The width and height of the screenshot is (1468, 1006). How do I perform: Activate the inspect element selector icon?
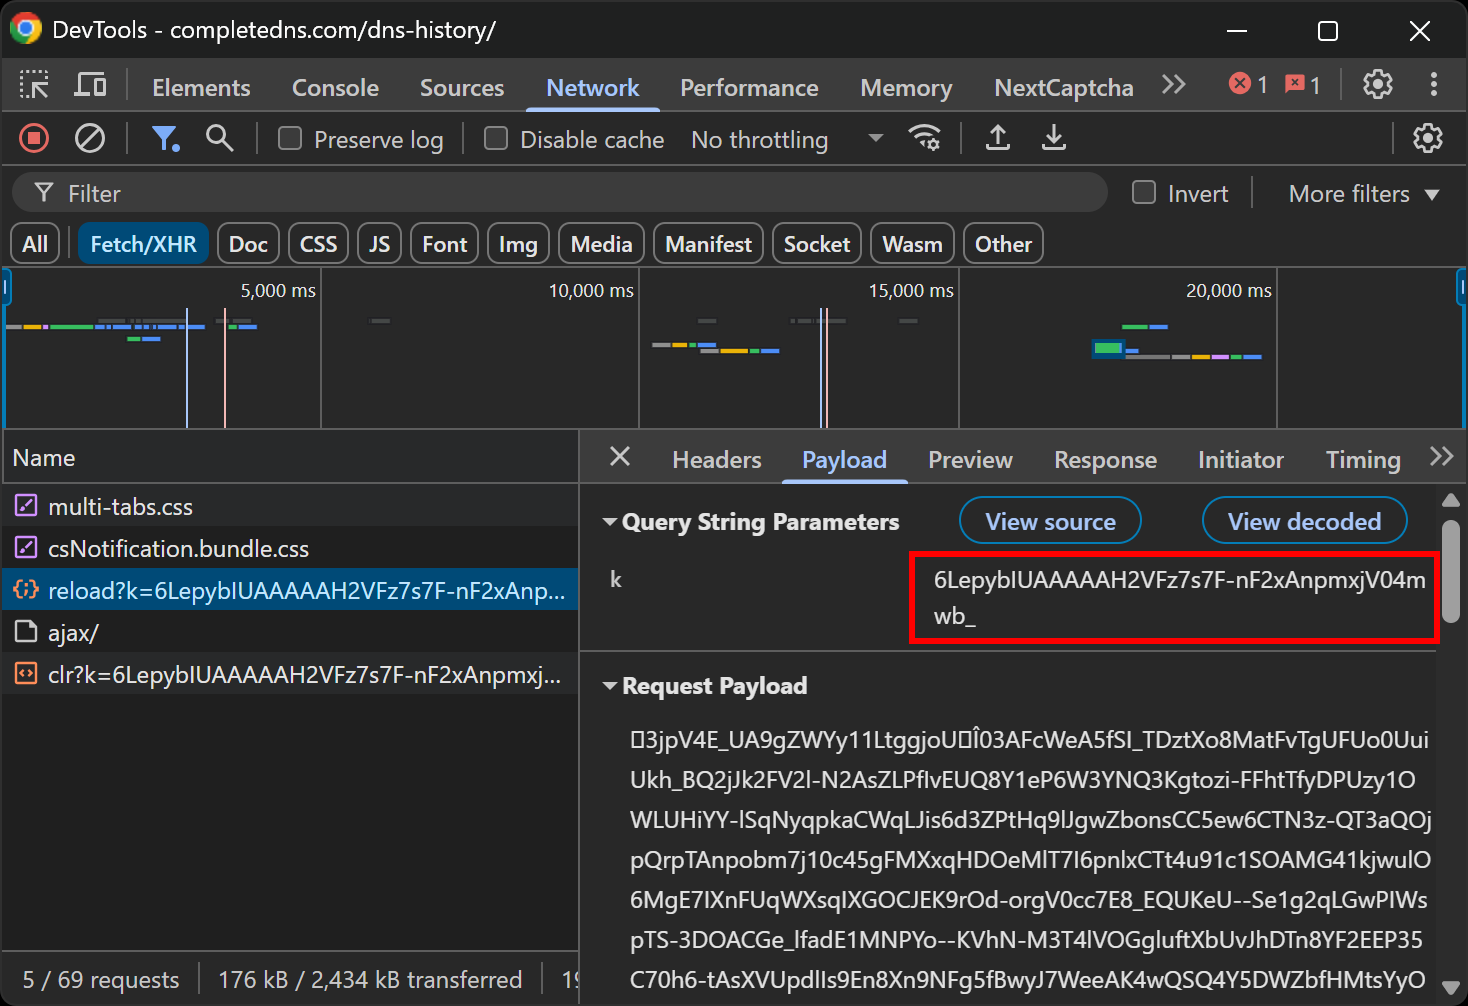pyautogui.click(x=34, y=86)
